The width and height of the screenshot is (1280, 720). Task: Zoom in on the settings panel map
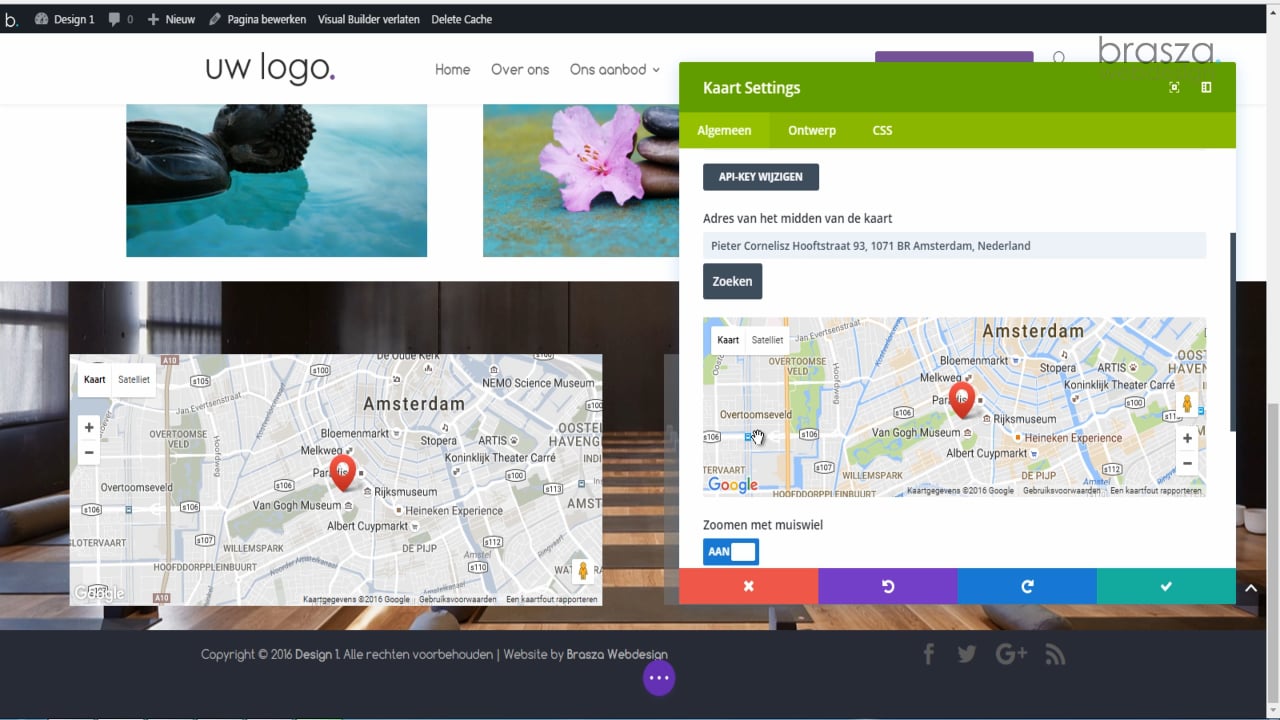point(1187,438)
